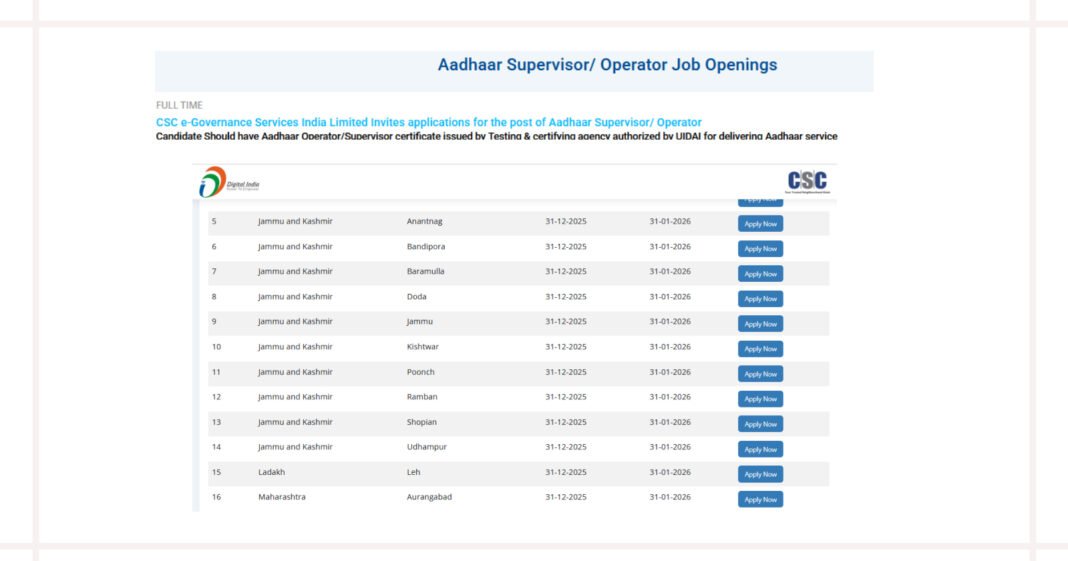Select the Ramban district cell
Screen dimensions: 1068x561
(x=422, y=396)
